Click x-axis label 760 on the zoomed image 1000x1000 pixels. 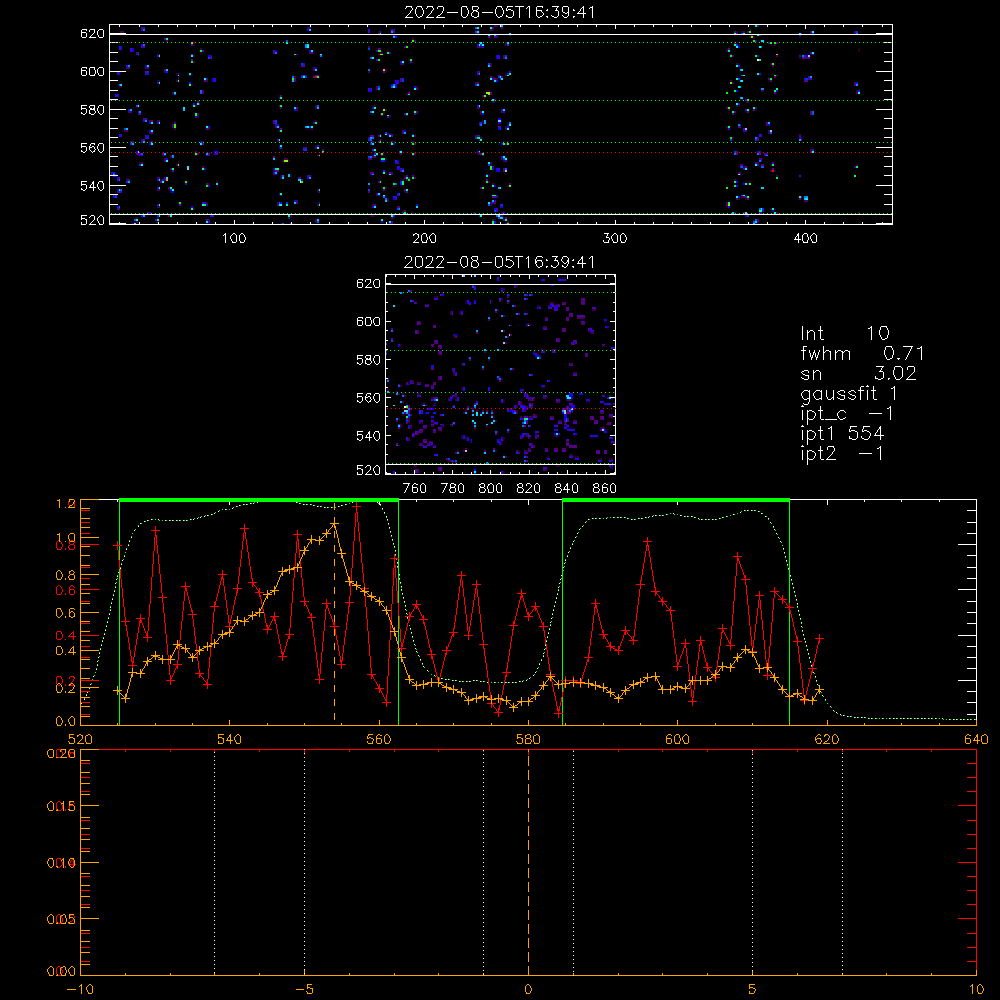coord(415,489)
